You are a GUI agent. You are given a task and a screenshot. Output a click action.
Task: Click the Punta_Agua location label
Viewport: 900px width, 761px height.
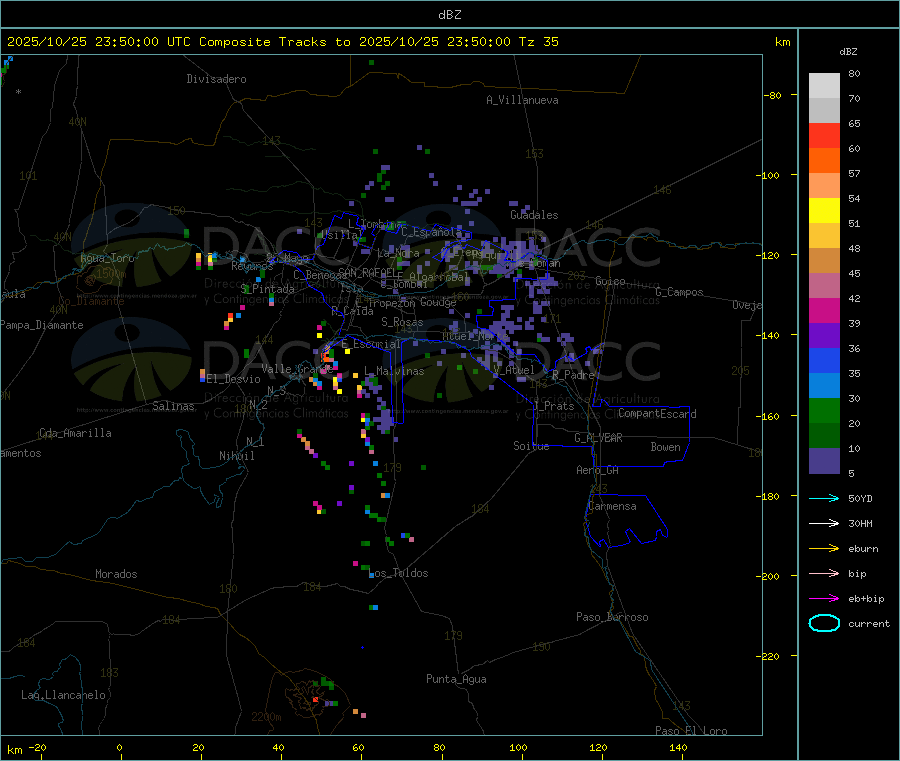click(x=456, y=680)
